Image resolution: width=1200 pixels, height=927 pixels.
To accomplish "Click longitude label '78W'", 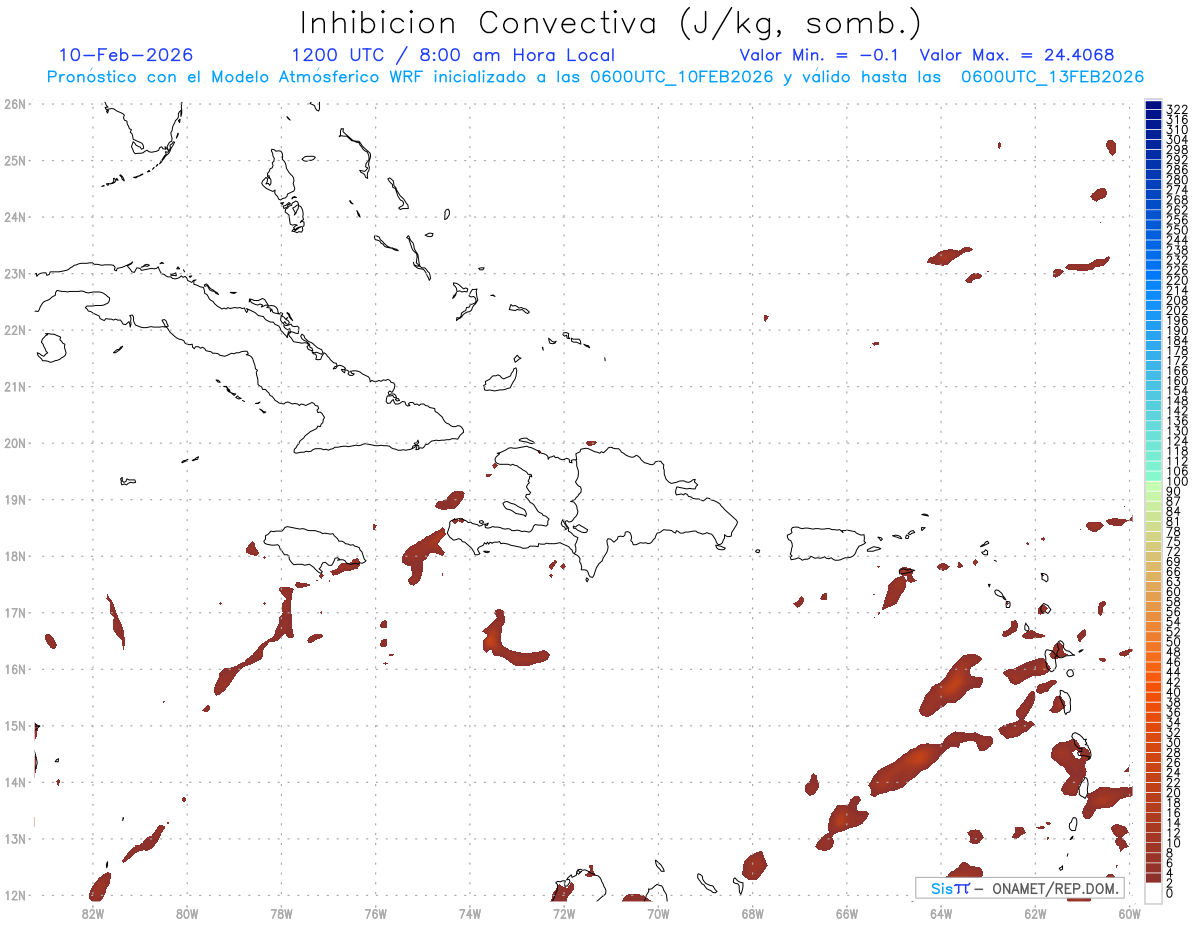I will (281, 913).
